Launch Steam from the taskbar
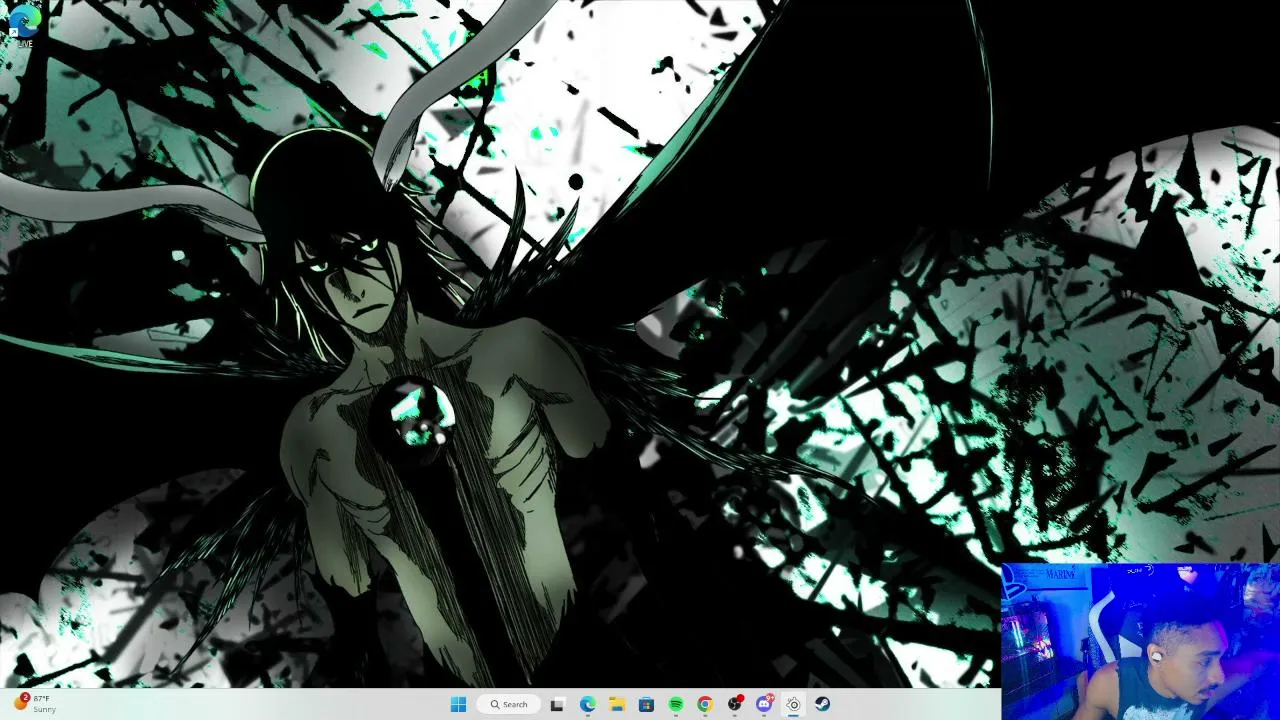The height and width of the screenshot is (720, 1280). 822,704
